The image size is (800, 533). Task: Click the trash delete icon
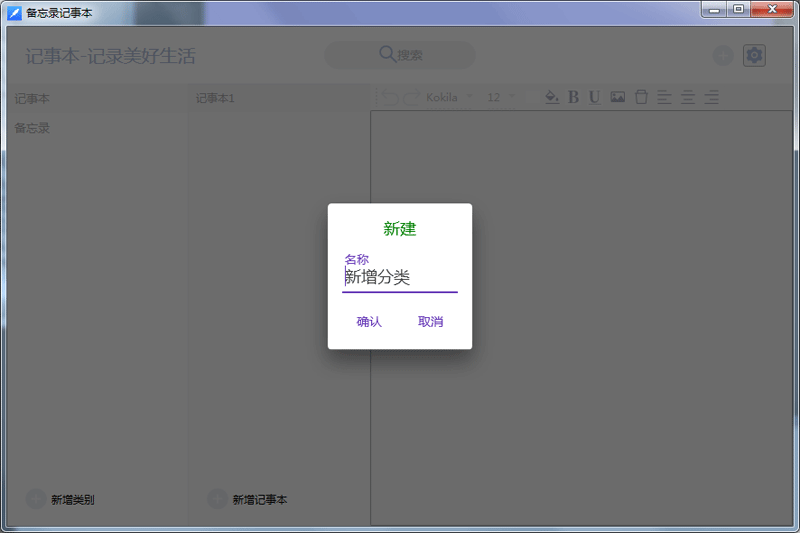coord(641,97)
